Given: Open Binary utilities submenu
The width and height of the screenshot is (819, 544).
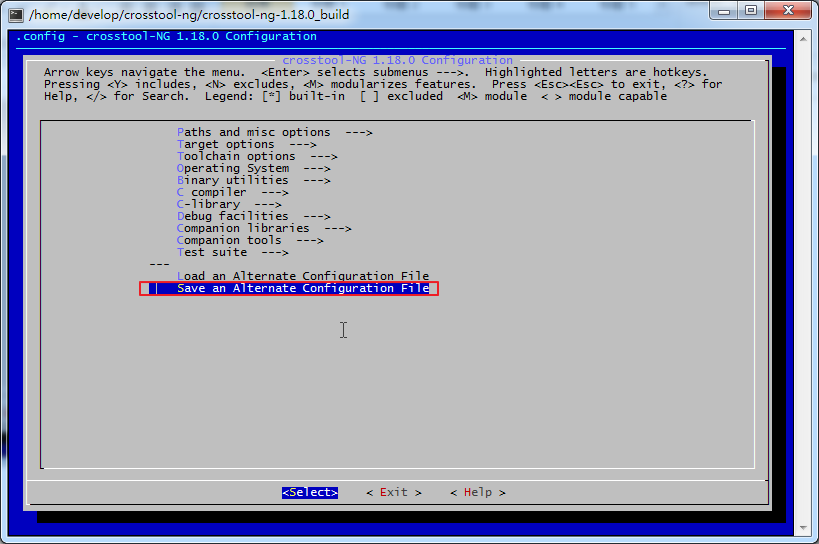Looking at the screenshot, I should pyautogui.click(x=253, y=180).
